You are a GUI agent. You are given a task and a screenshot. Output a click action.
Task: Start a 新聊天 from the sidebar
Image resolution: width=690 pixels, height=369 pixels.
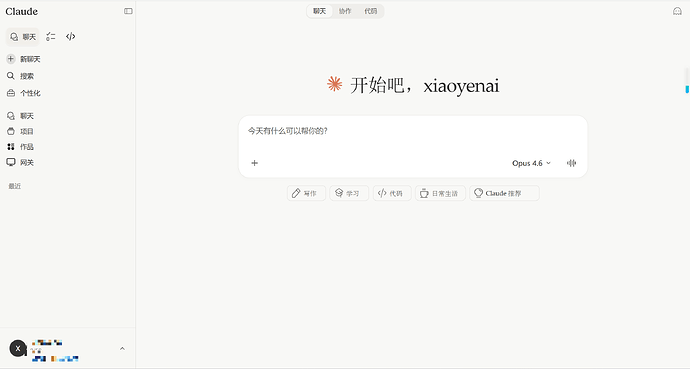(24, 59)
